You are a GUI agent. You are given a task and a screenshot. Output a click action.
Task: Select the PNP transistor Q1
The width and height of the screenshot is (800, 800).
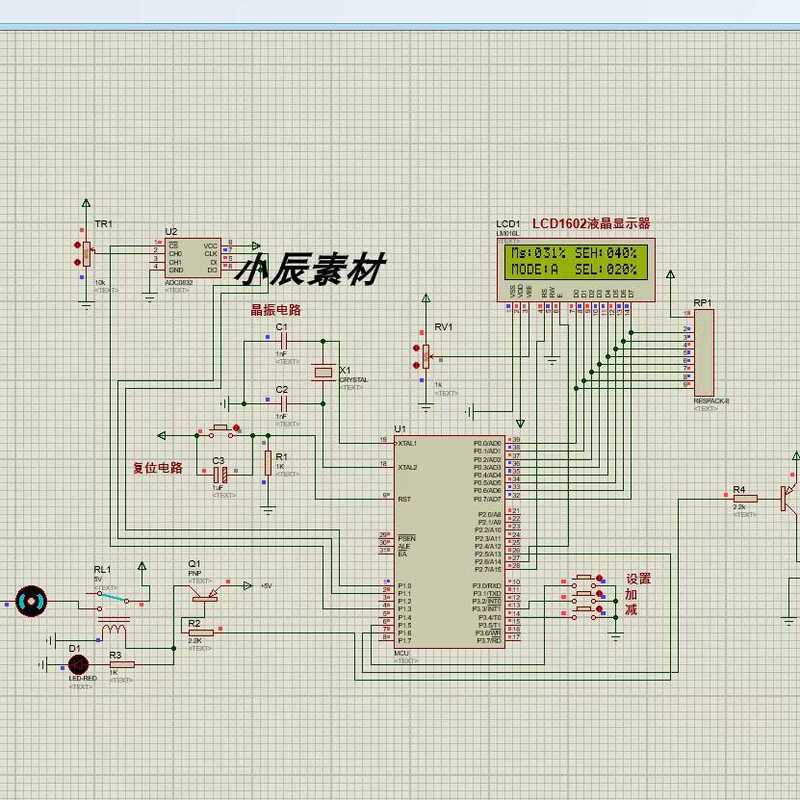pyautogui.click(x=205, y=593)
